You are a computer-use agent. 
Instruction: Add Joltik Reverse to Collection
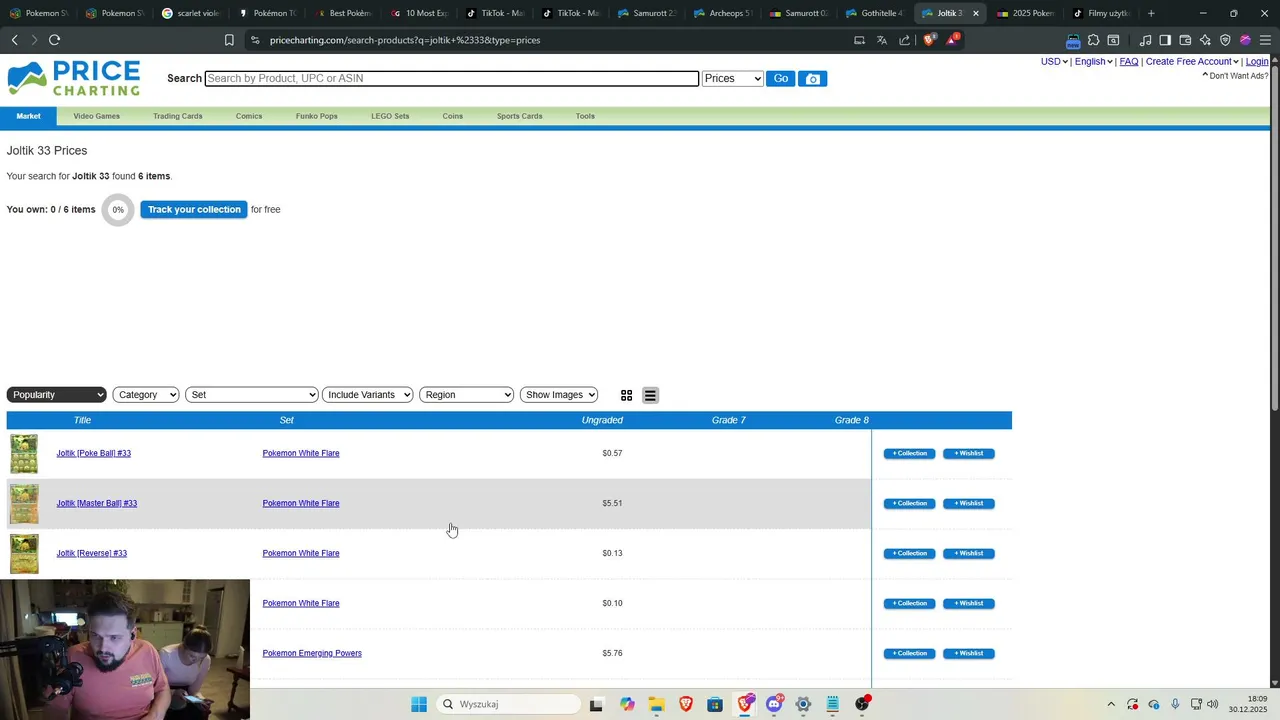coord(910,554)
